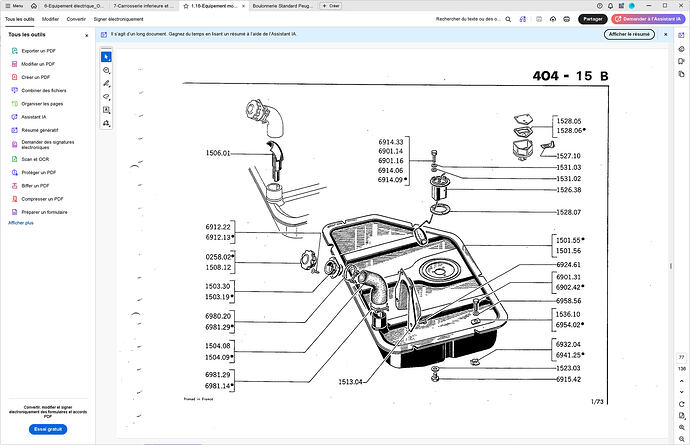Open the blue profile avatar
This screenshot has width=690, height=445.
[x=632, y=6]
